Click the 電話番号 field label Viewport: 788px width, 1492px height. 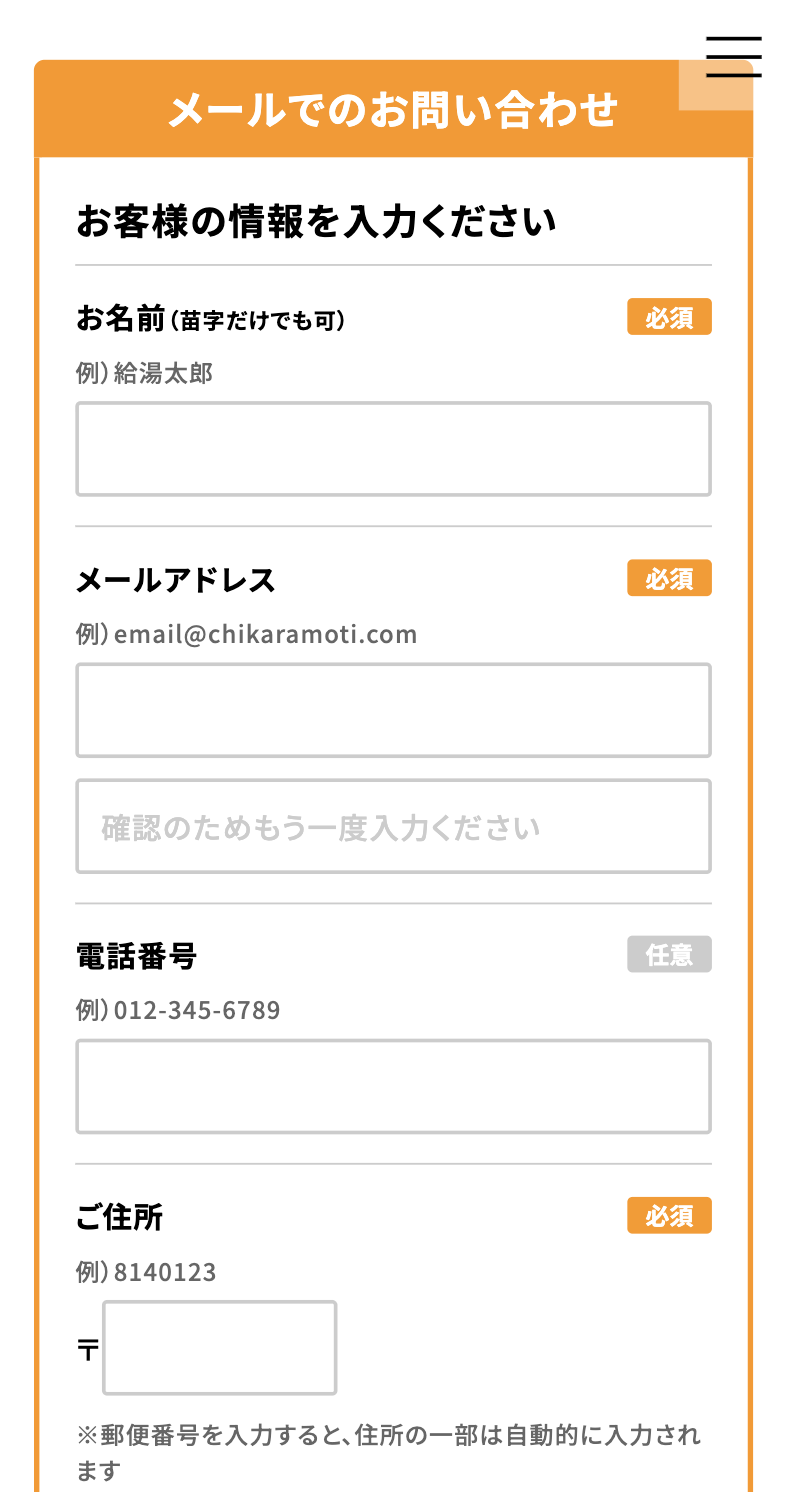(x=137, y=956)
